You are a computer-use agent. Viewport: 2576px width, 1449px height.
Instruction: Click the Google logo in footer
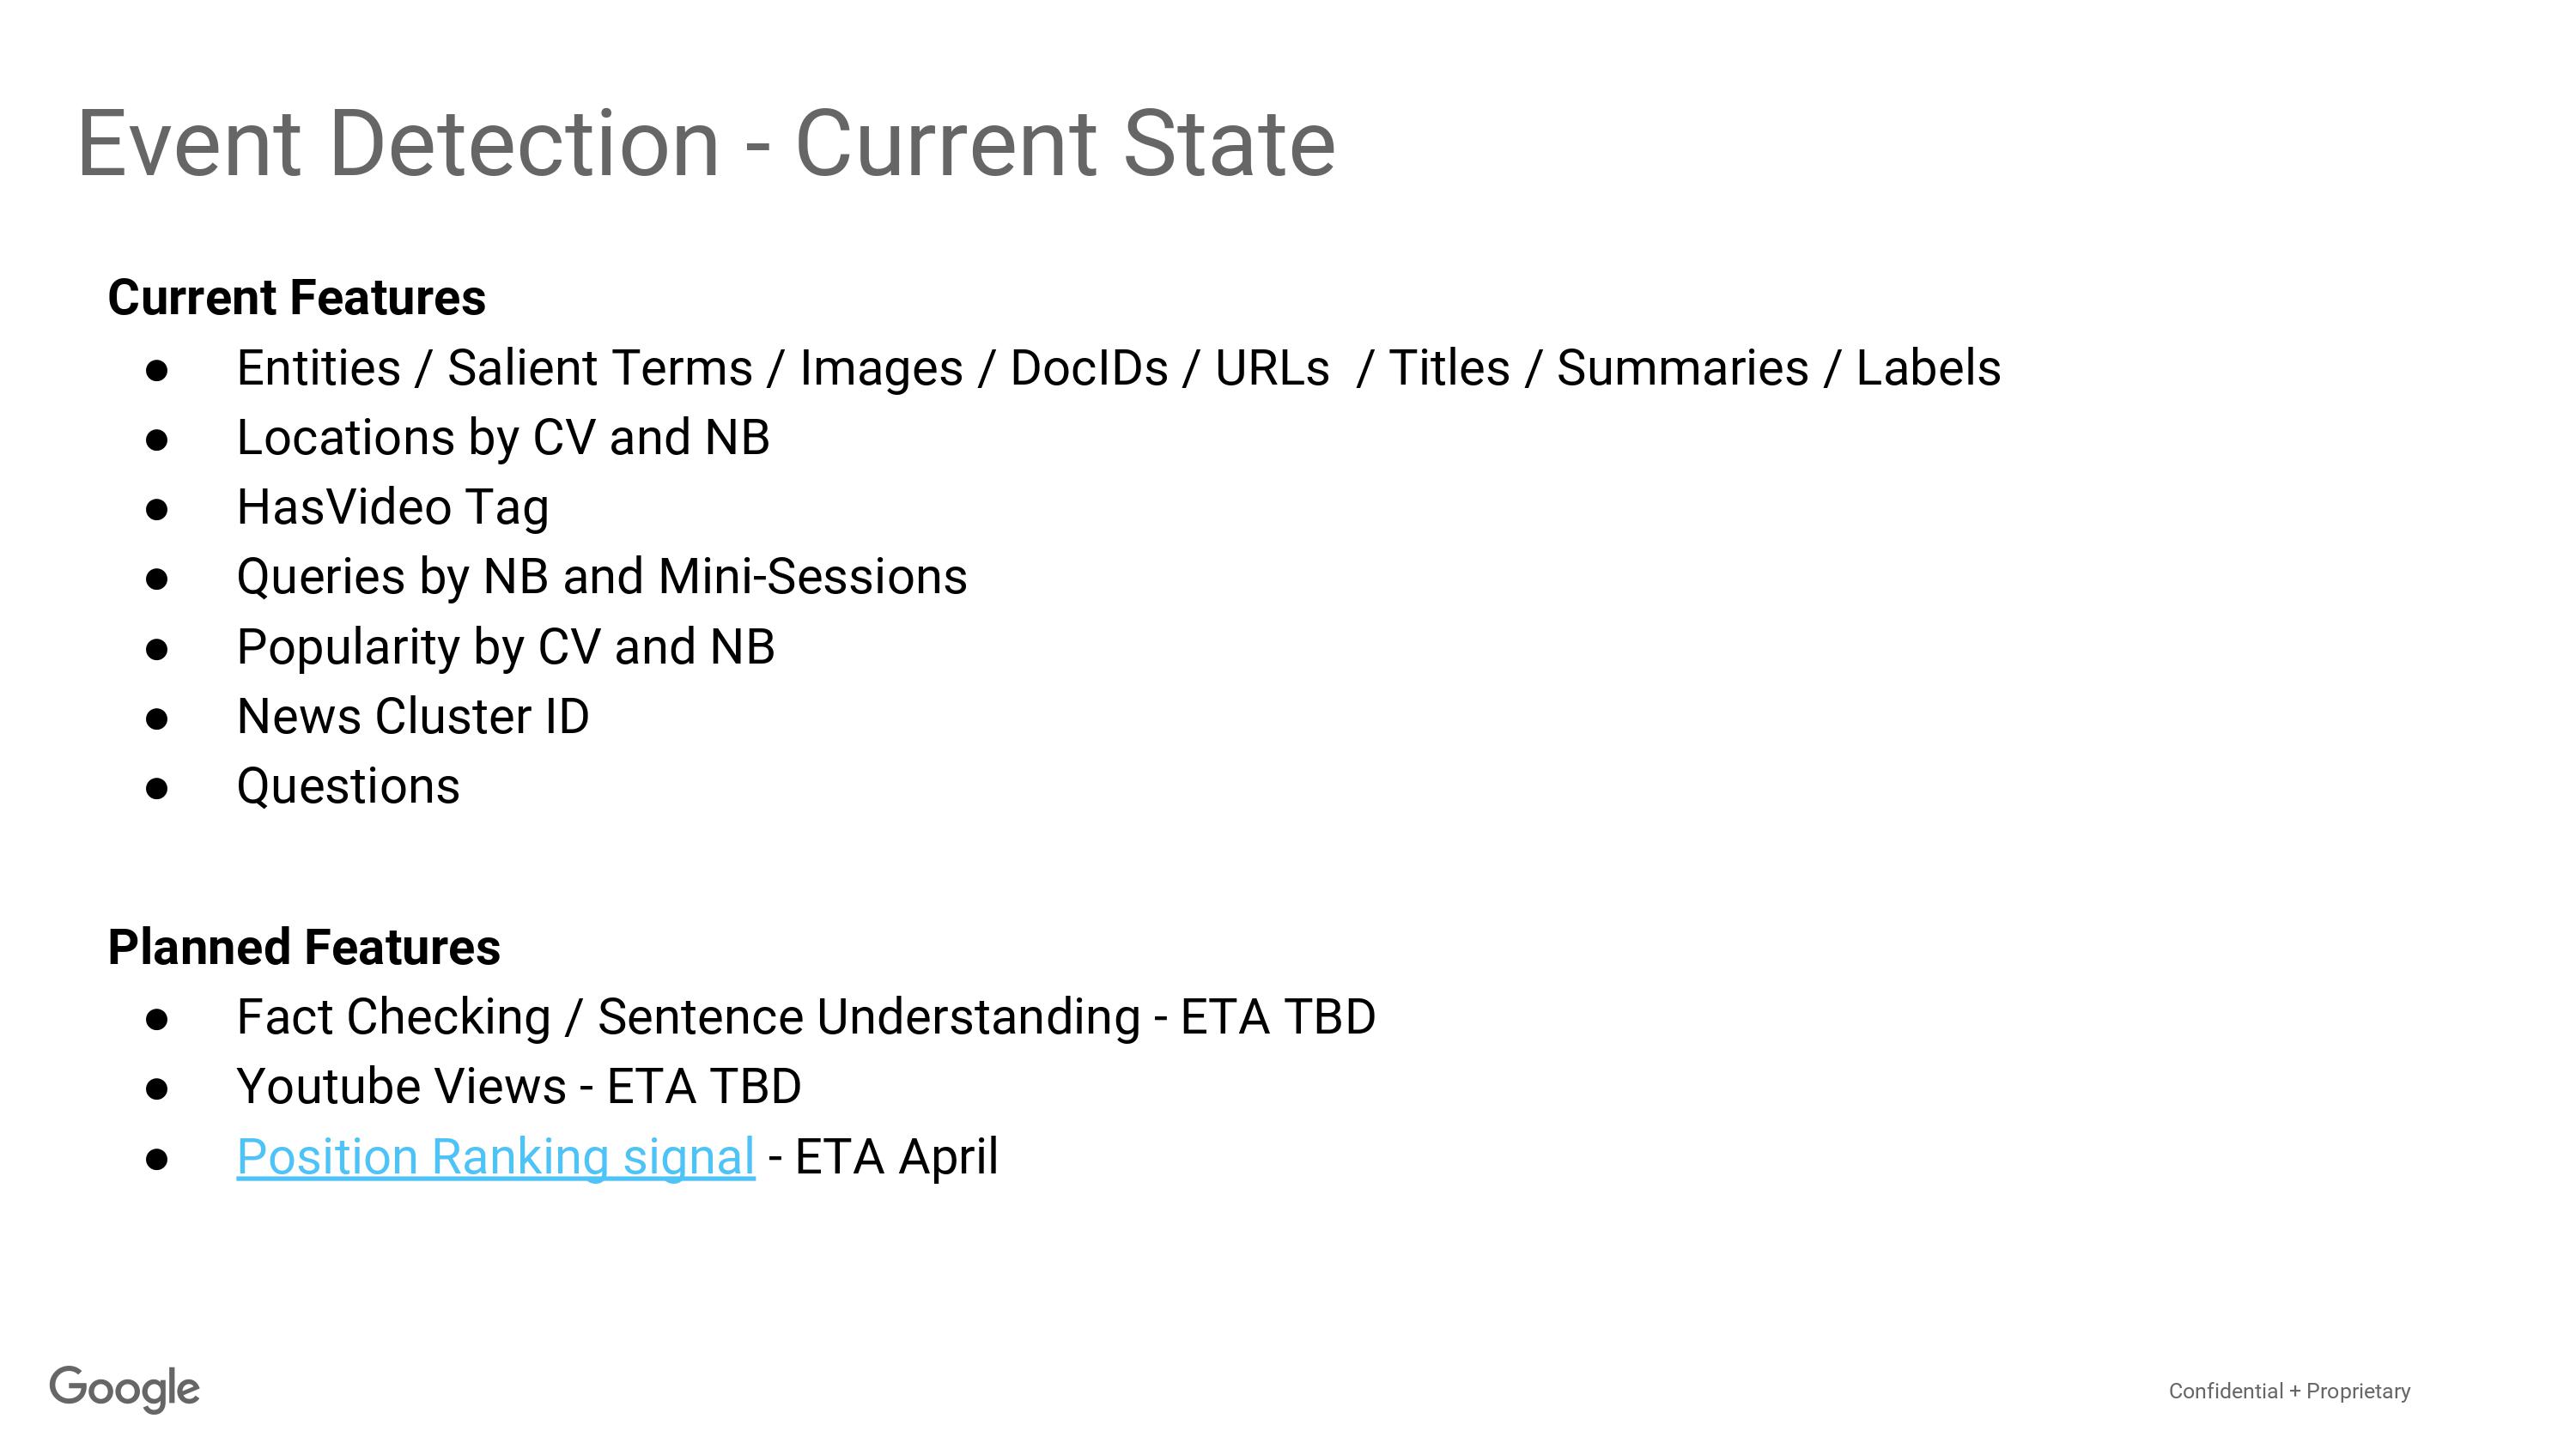pos(125,1389)
